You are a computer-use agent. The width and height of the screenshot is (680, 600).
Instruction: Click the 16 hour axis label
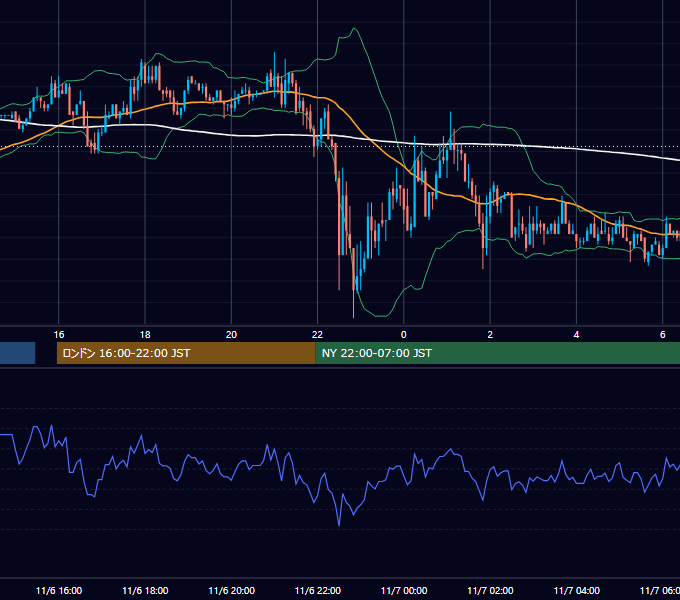(59, 335)
